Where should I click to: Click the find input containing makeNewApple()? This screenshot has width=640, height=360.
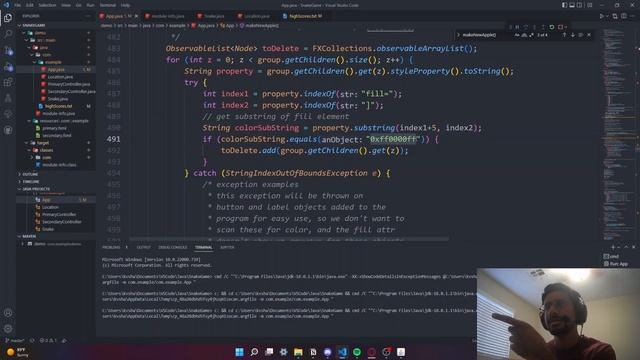tap(487, 35)
